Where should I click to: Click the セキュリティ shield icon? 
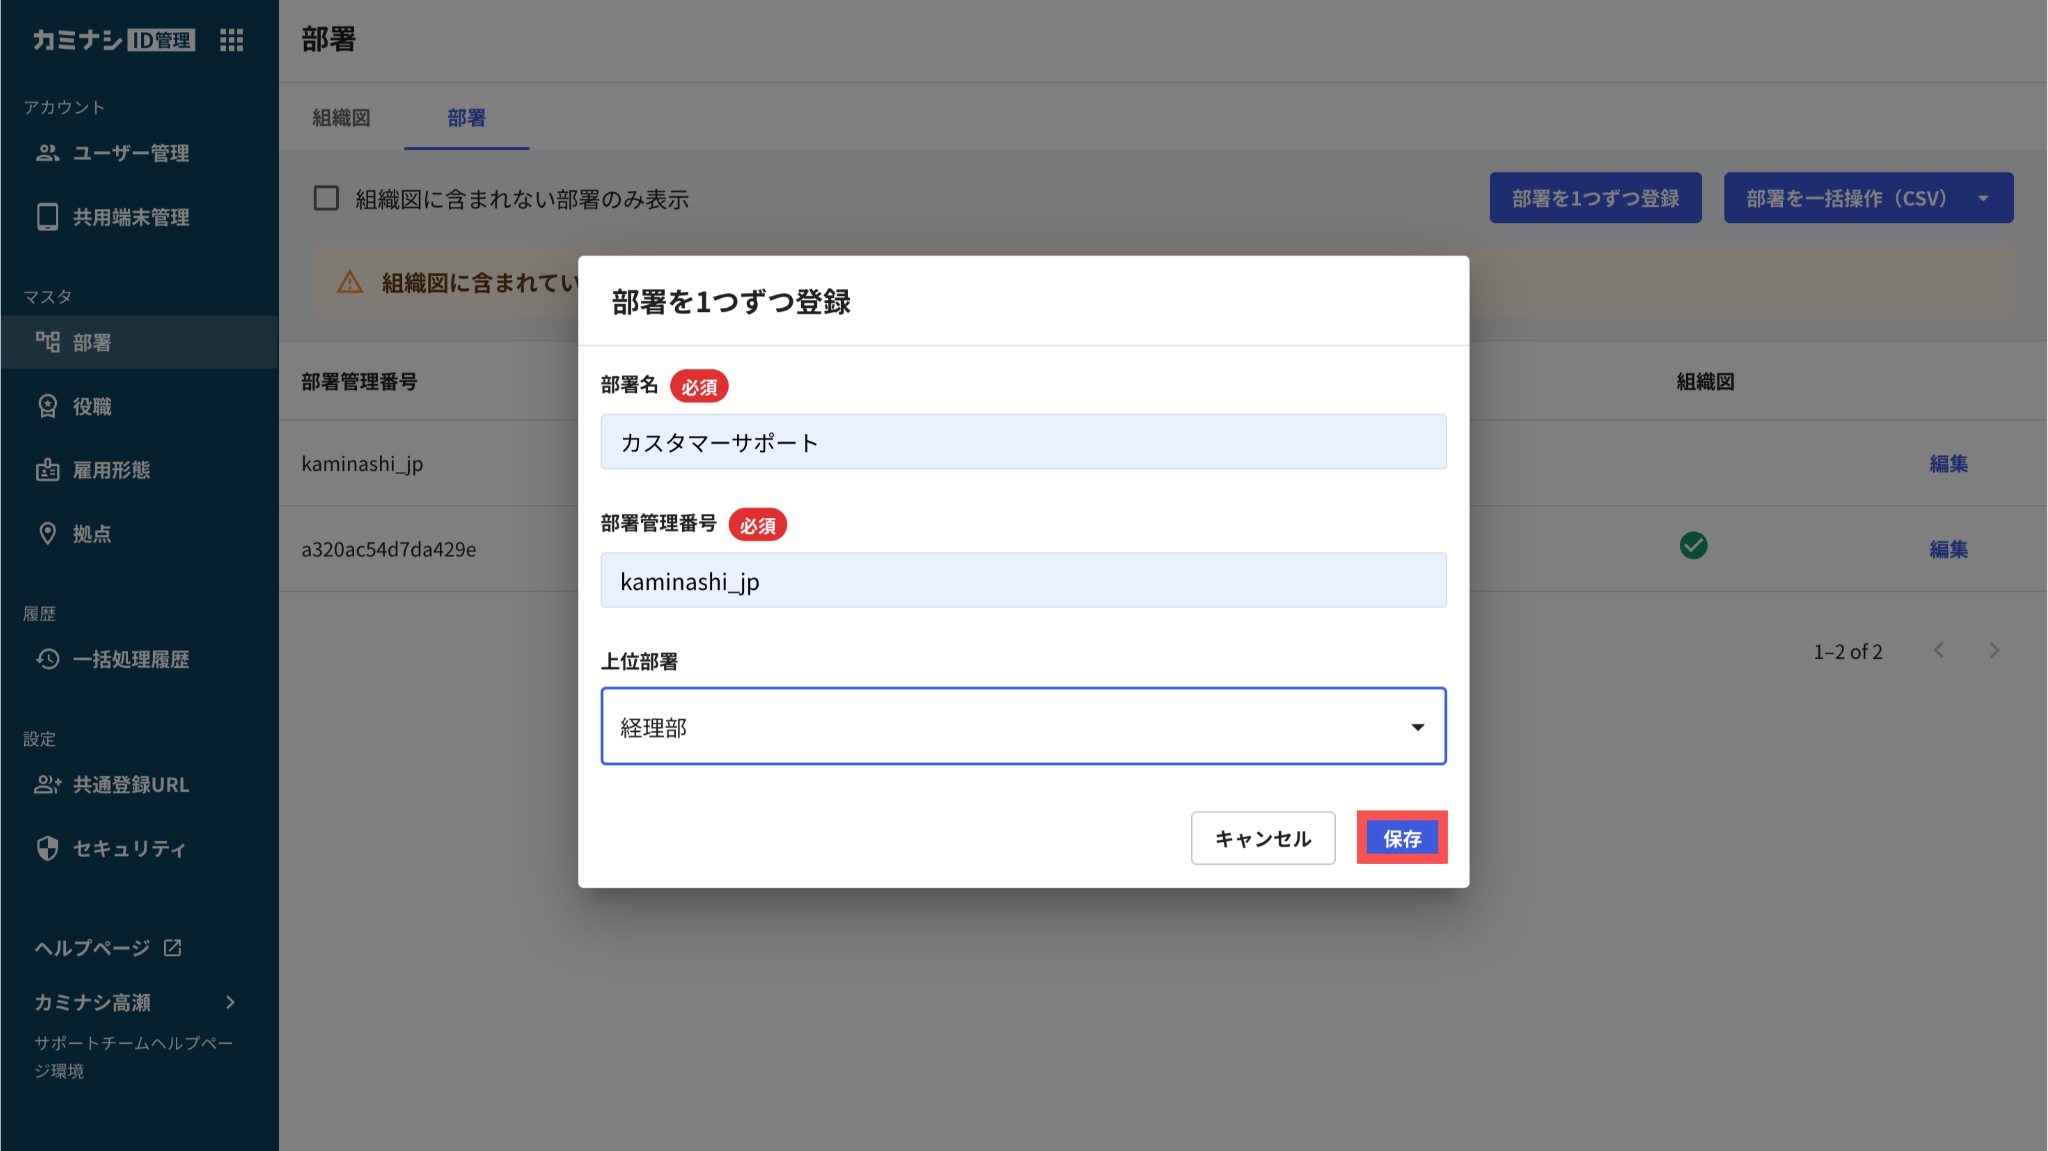point(47,848)
